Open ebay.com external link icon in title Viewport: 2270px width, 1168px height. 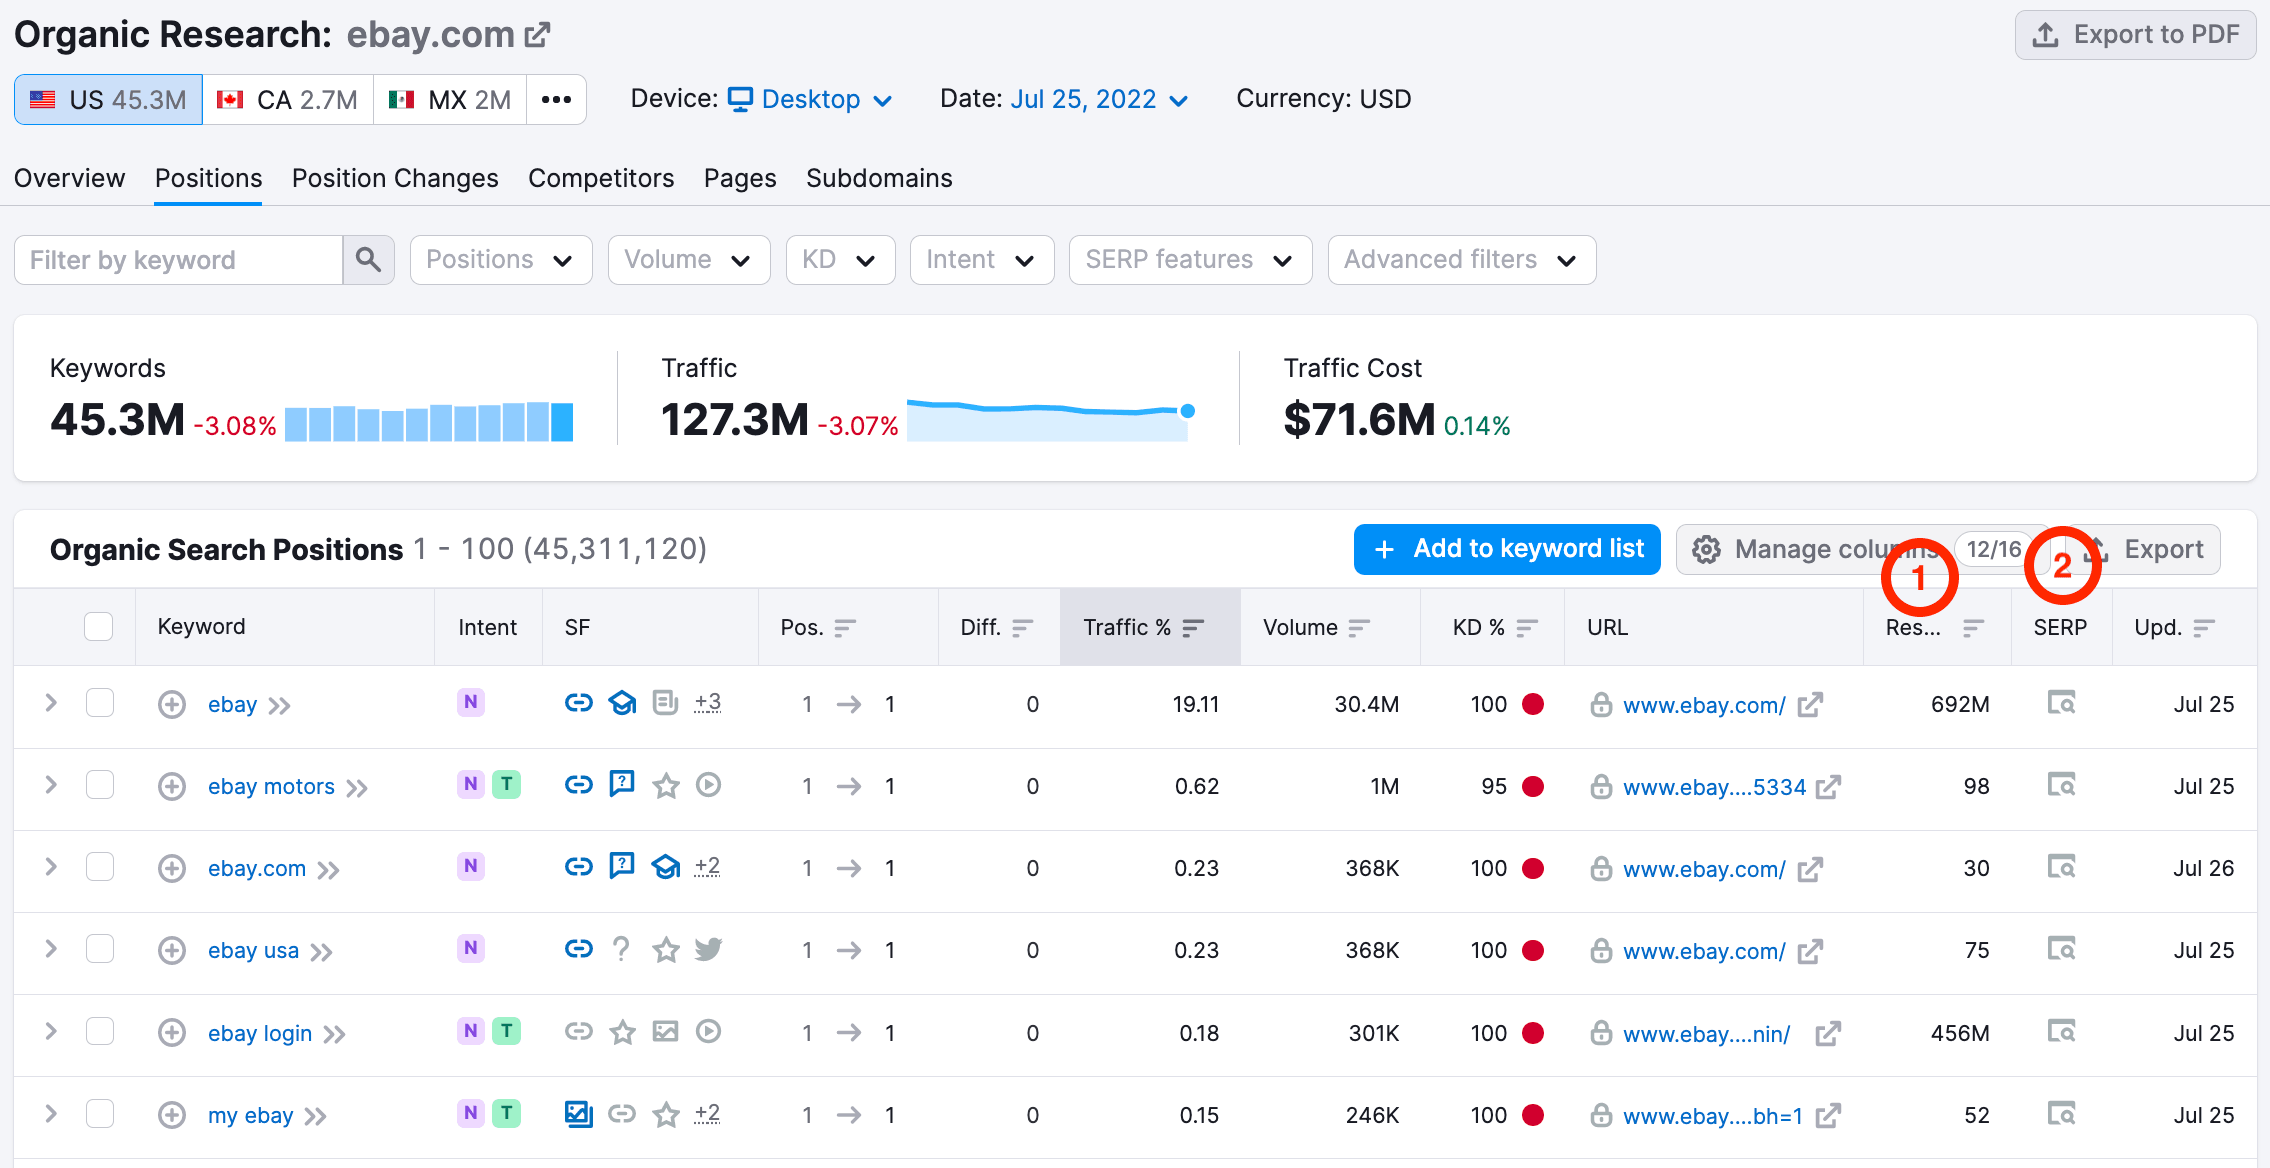pos(538,35)
